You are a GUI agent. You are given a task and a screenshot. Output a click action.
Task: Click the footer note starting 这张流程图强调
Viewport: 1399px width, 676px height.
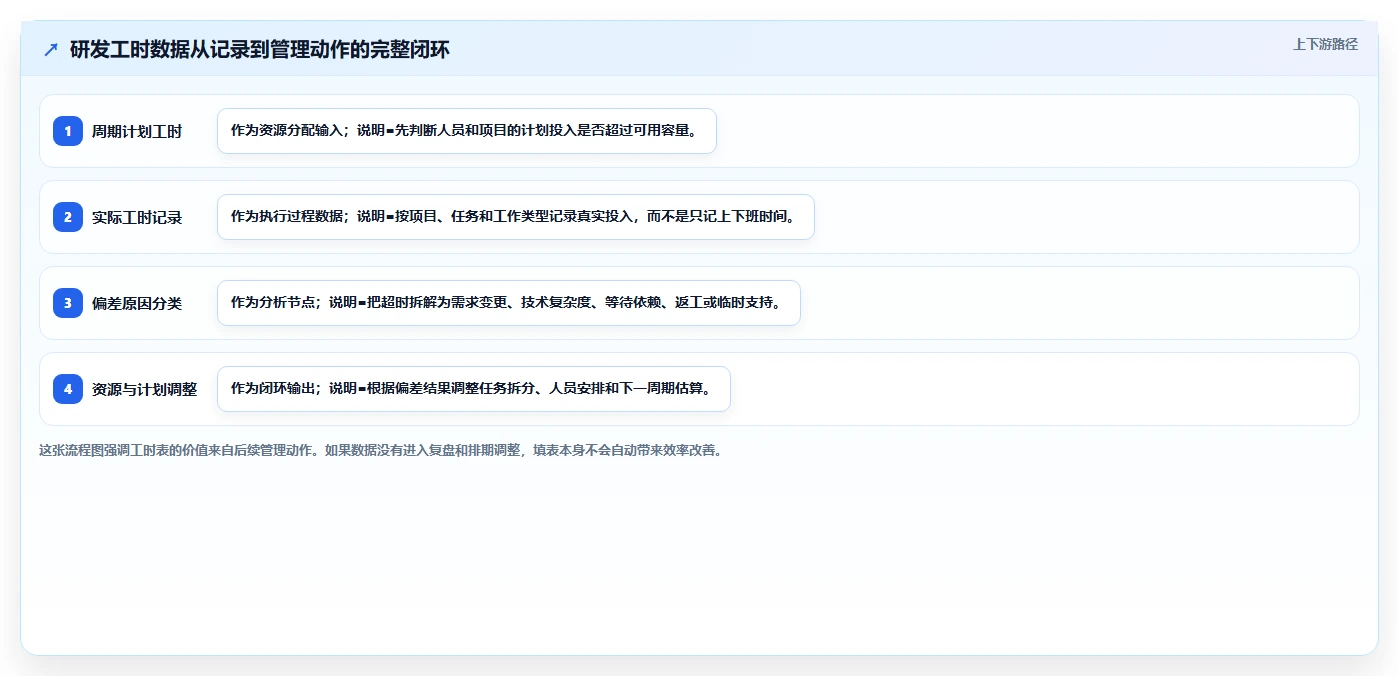pyautogui.click(x=381, y=450)
